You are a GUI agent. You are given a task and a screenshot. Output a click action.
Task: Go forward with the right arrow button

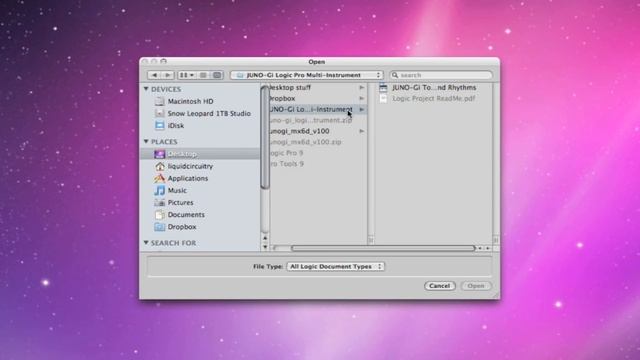point(167,75)
